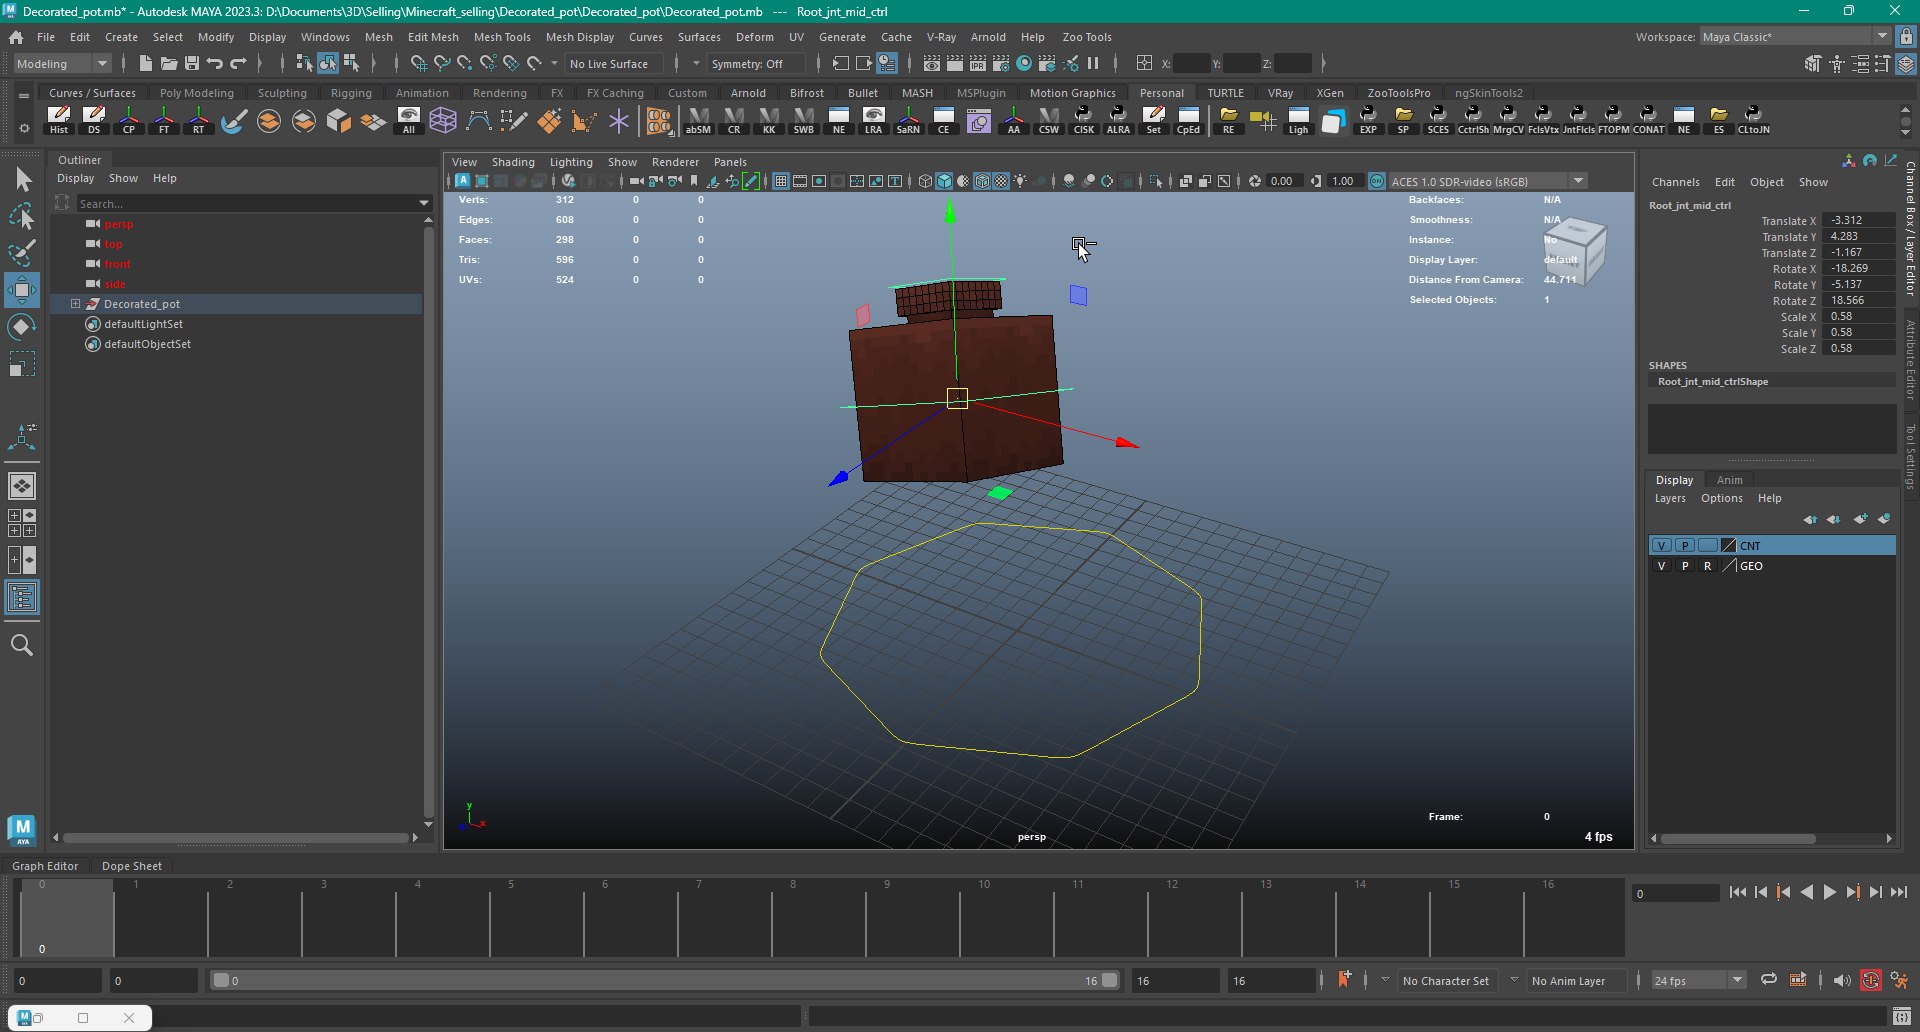Click the Undo icon in status line
The width and height of the screenshot is (1920, 1032).
pyautogui.click(x=215, y=63)
